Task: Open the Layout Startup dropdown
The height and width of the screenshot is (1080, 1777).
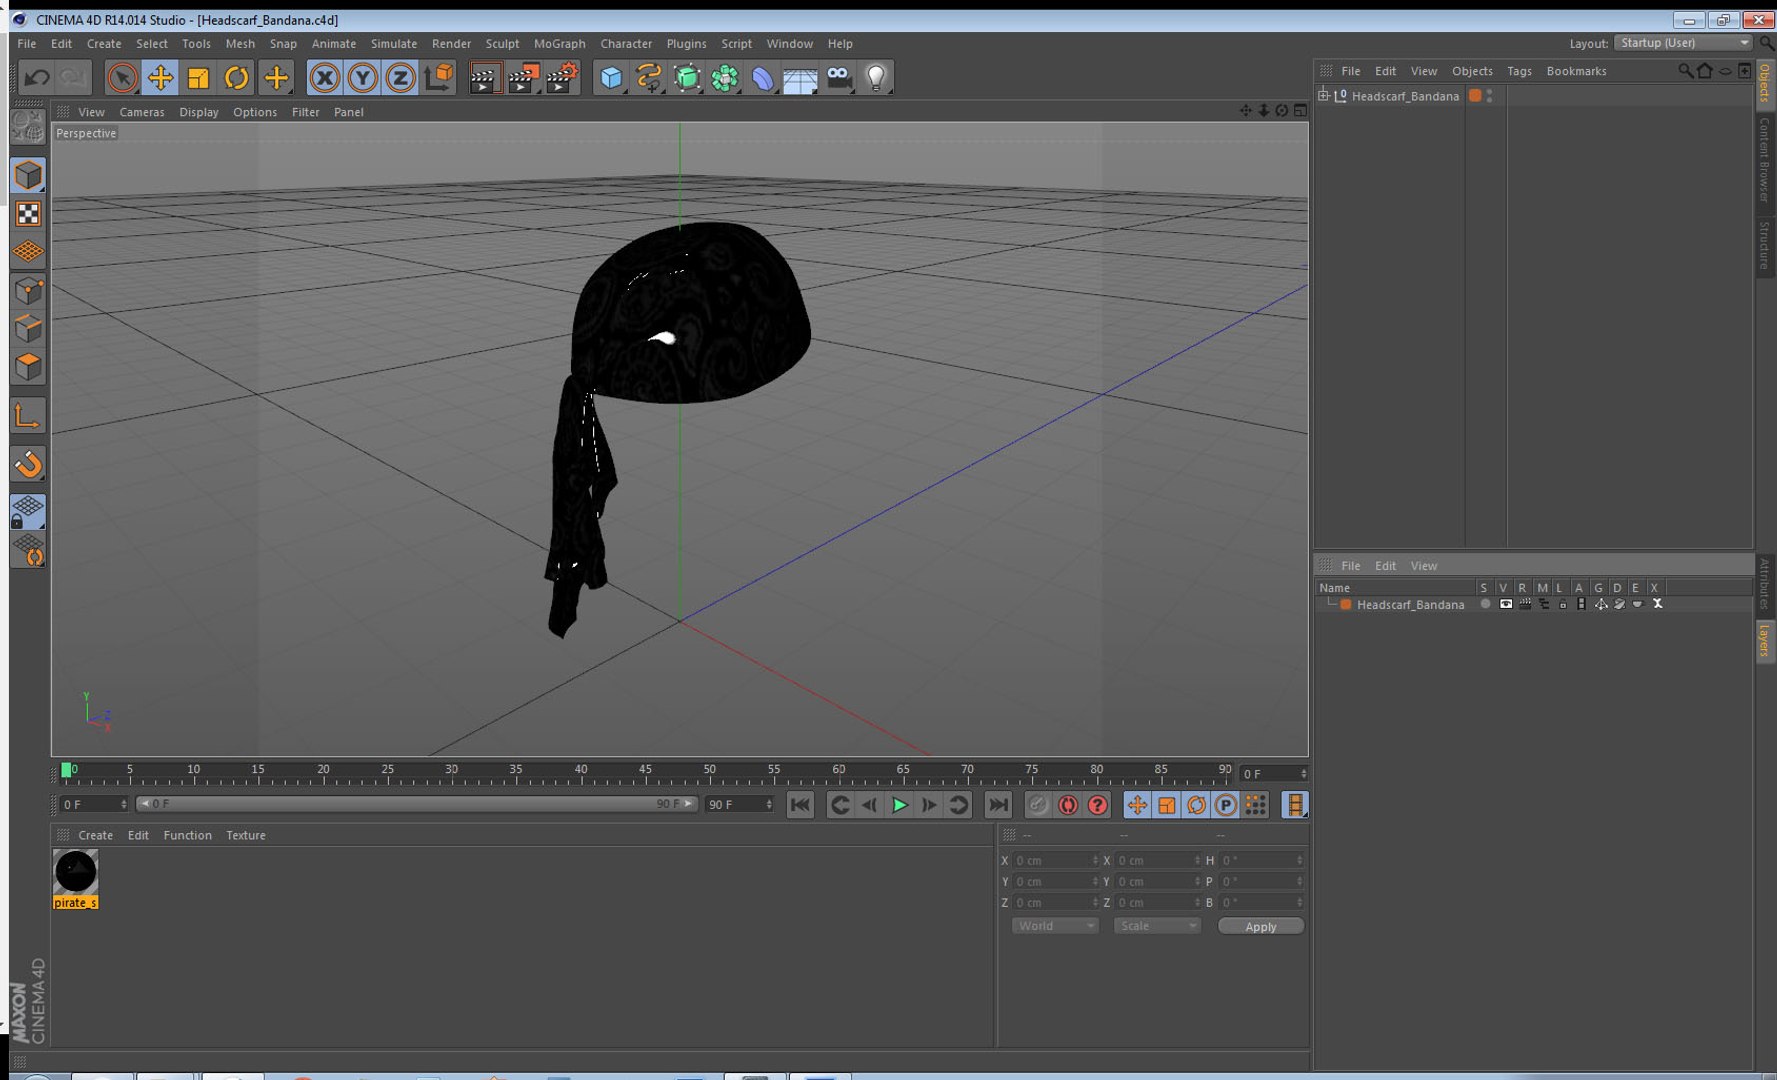Action: point(1682,43)
